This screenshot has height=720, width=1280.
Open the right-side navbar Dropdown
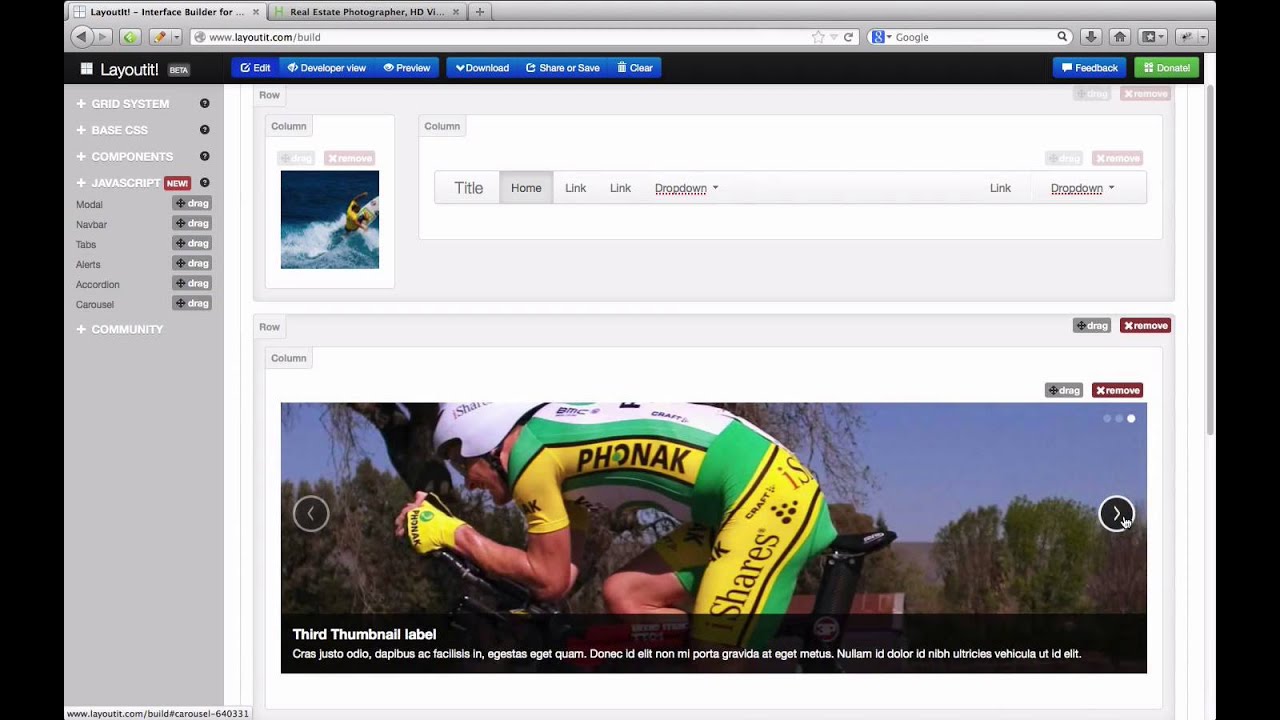coord(1083,188)
